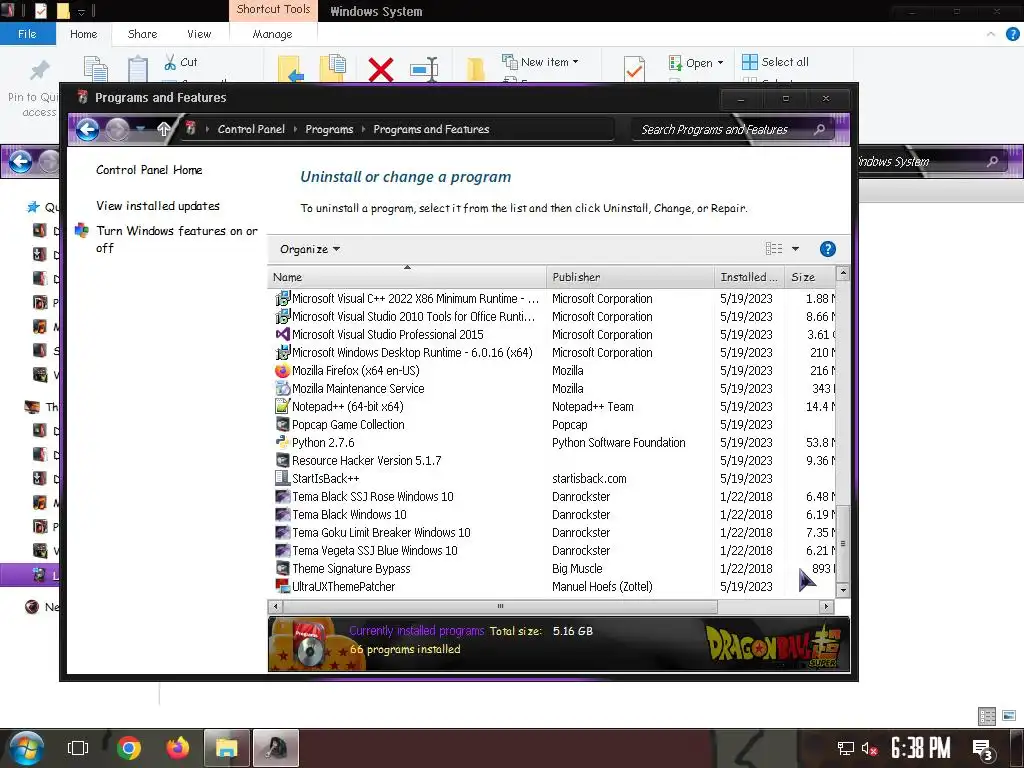1024x768 pixels.
Task: Click network icon in system tray
Action: click(846, 748)
